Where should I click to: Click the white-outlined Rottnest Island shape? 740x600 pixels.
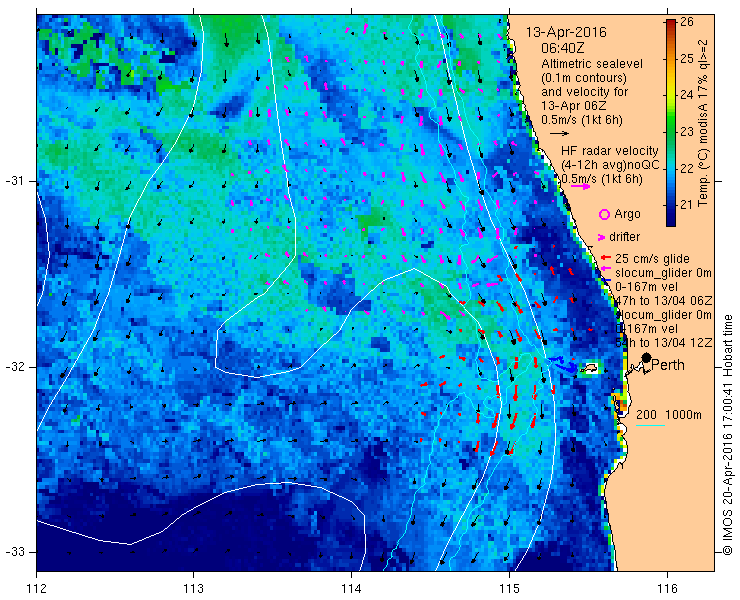pos(589,368)
